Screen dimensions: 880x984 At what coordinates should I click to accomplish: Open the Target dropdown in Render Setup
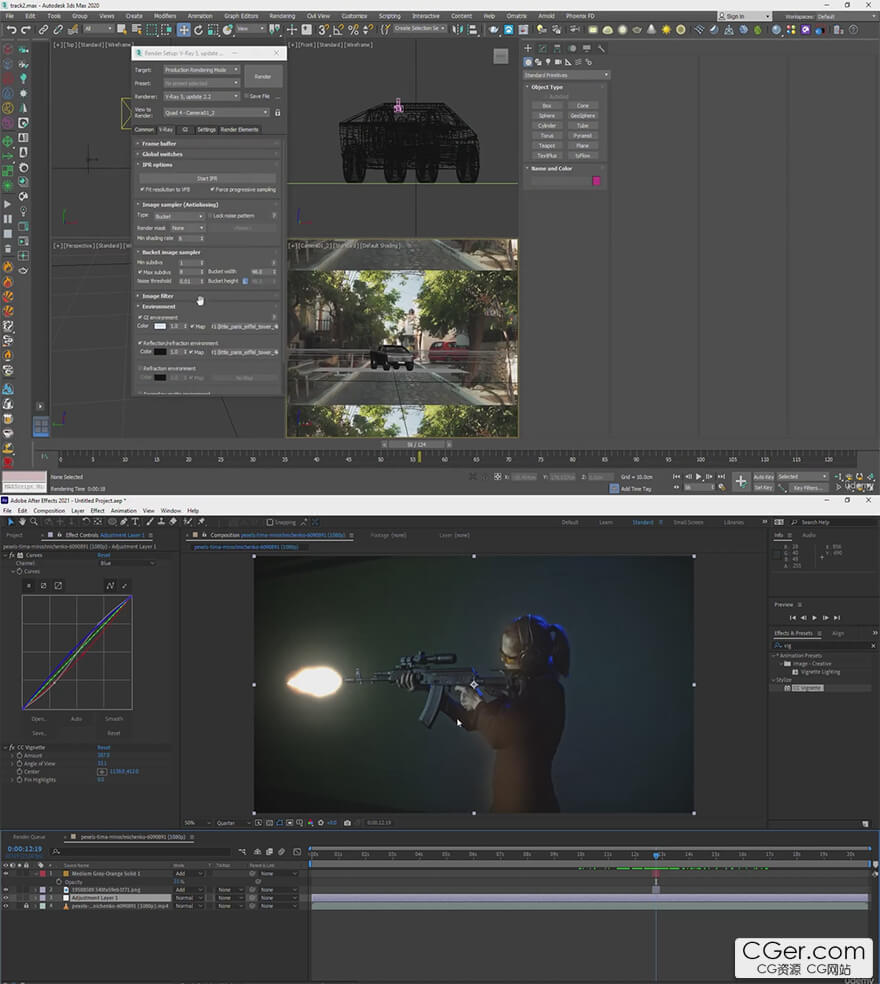coord(201,70)
